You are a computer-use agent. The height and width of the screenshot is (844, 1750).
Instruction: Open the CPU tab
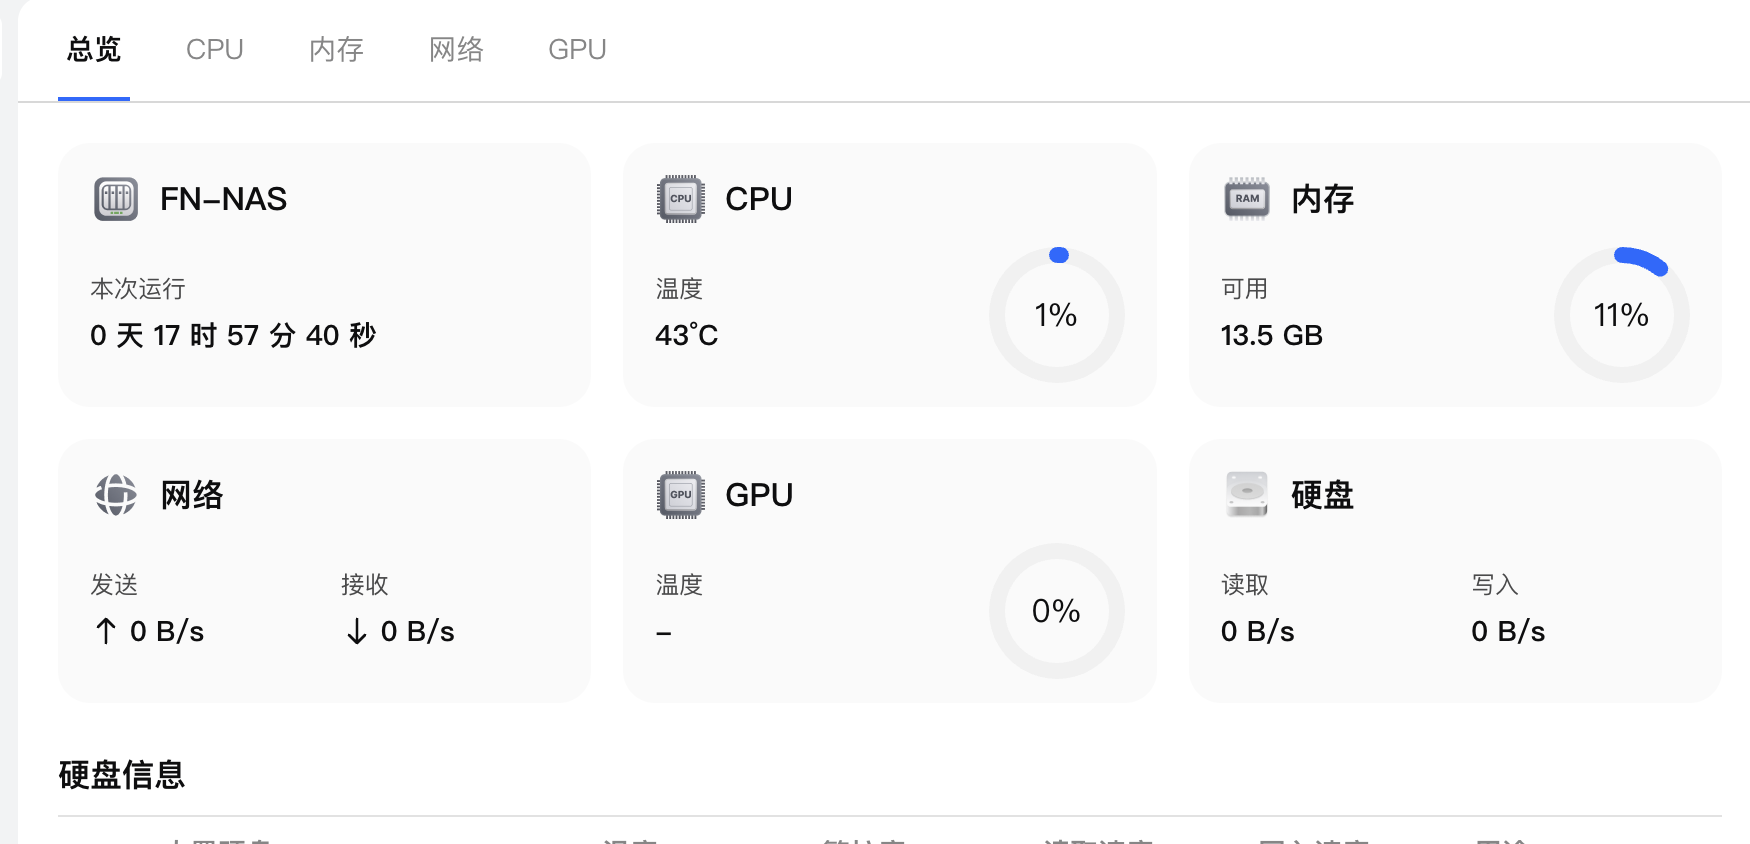tap(215, 49)
